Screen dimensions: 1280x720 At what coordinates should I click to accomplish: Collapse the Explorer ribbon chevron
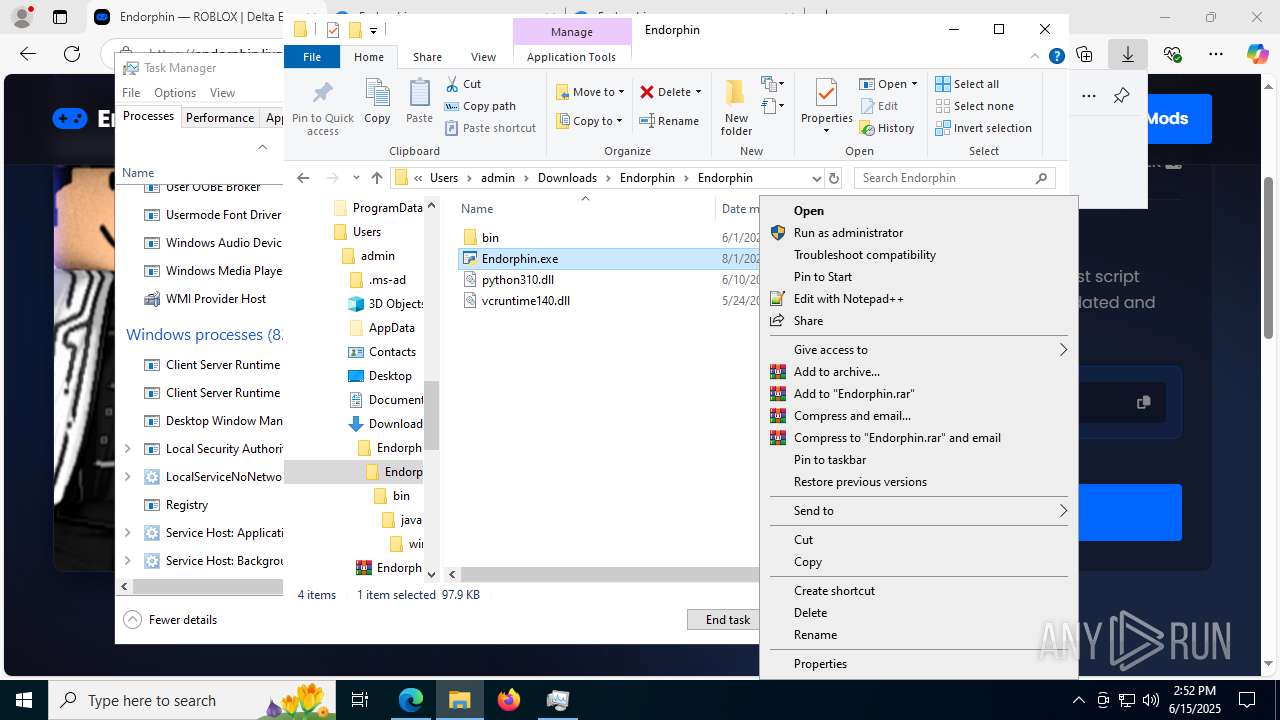[x=1036, y=57]
